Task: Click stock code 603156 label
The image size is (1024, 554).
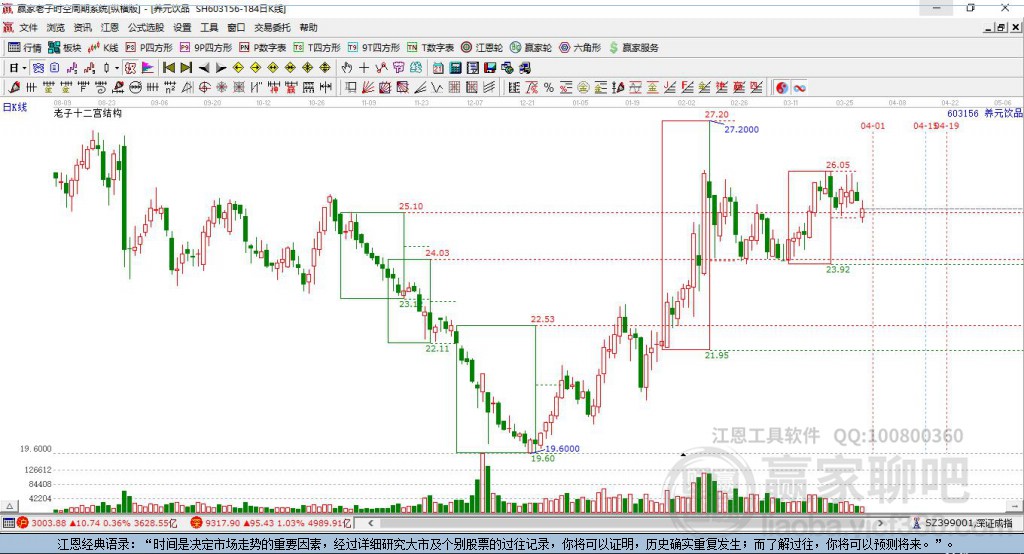Action: [963, 113]
